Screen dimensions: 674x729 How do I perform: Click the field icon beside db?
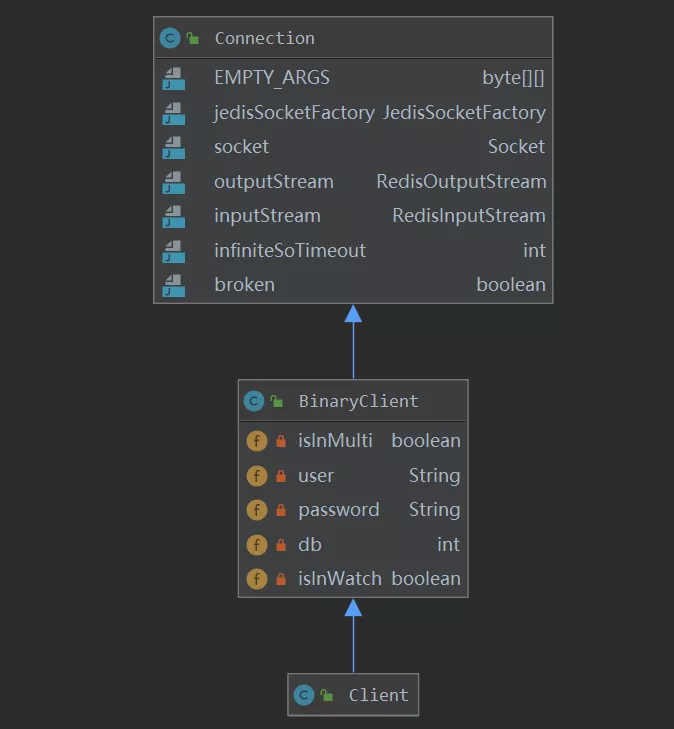(257, 545)
